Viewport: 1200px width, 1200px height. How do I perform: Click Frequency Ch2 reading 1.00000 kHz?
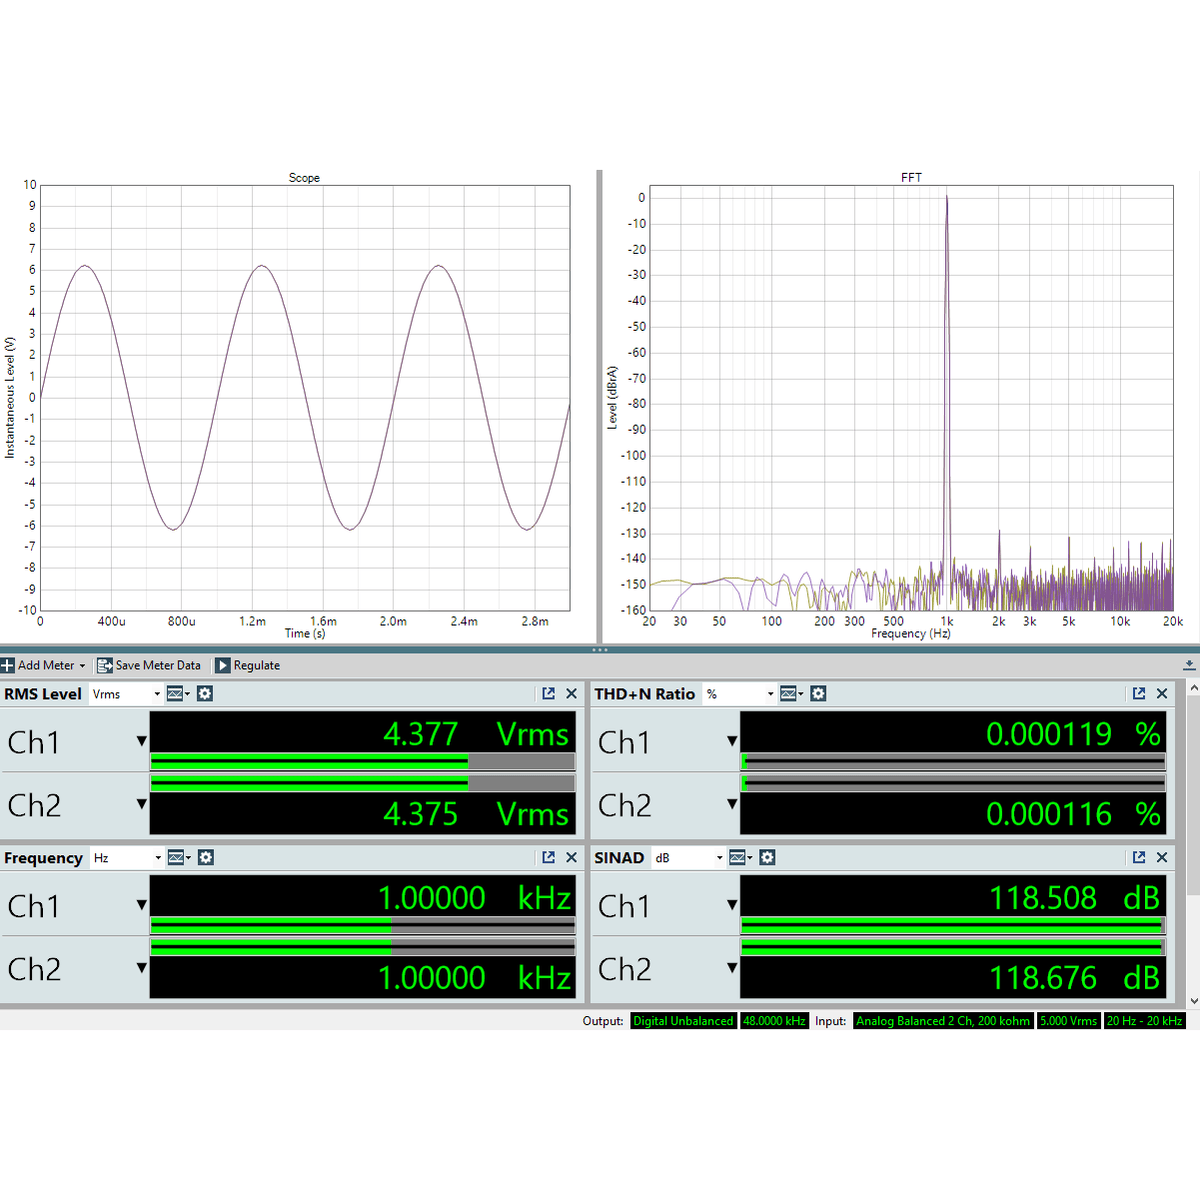pos(474,978)
